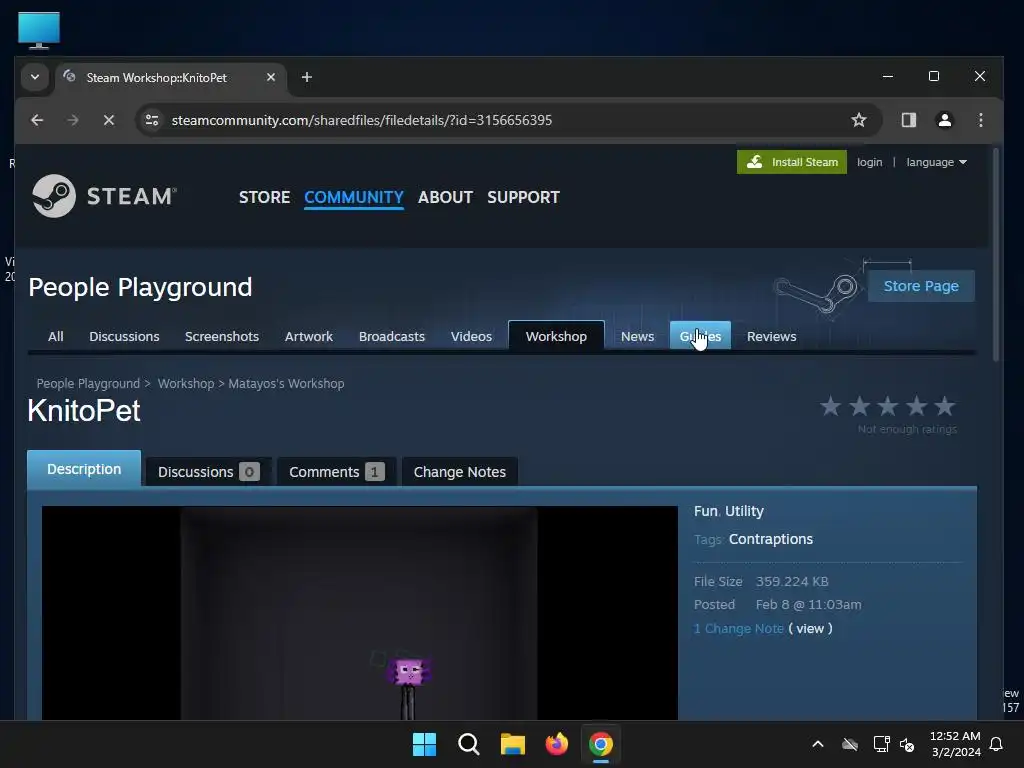This screenshot has width=1024, height=768.
Task: Open the tab search chevron
Action: [x=35, y=78]
